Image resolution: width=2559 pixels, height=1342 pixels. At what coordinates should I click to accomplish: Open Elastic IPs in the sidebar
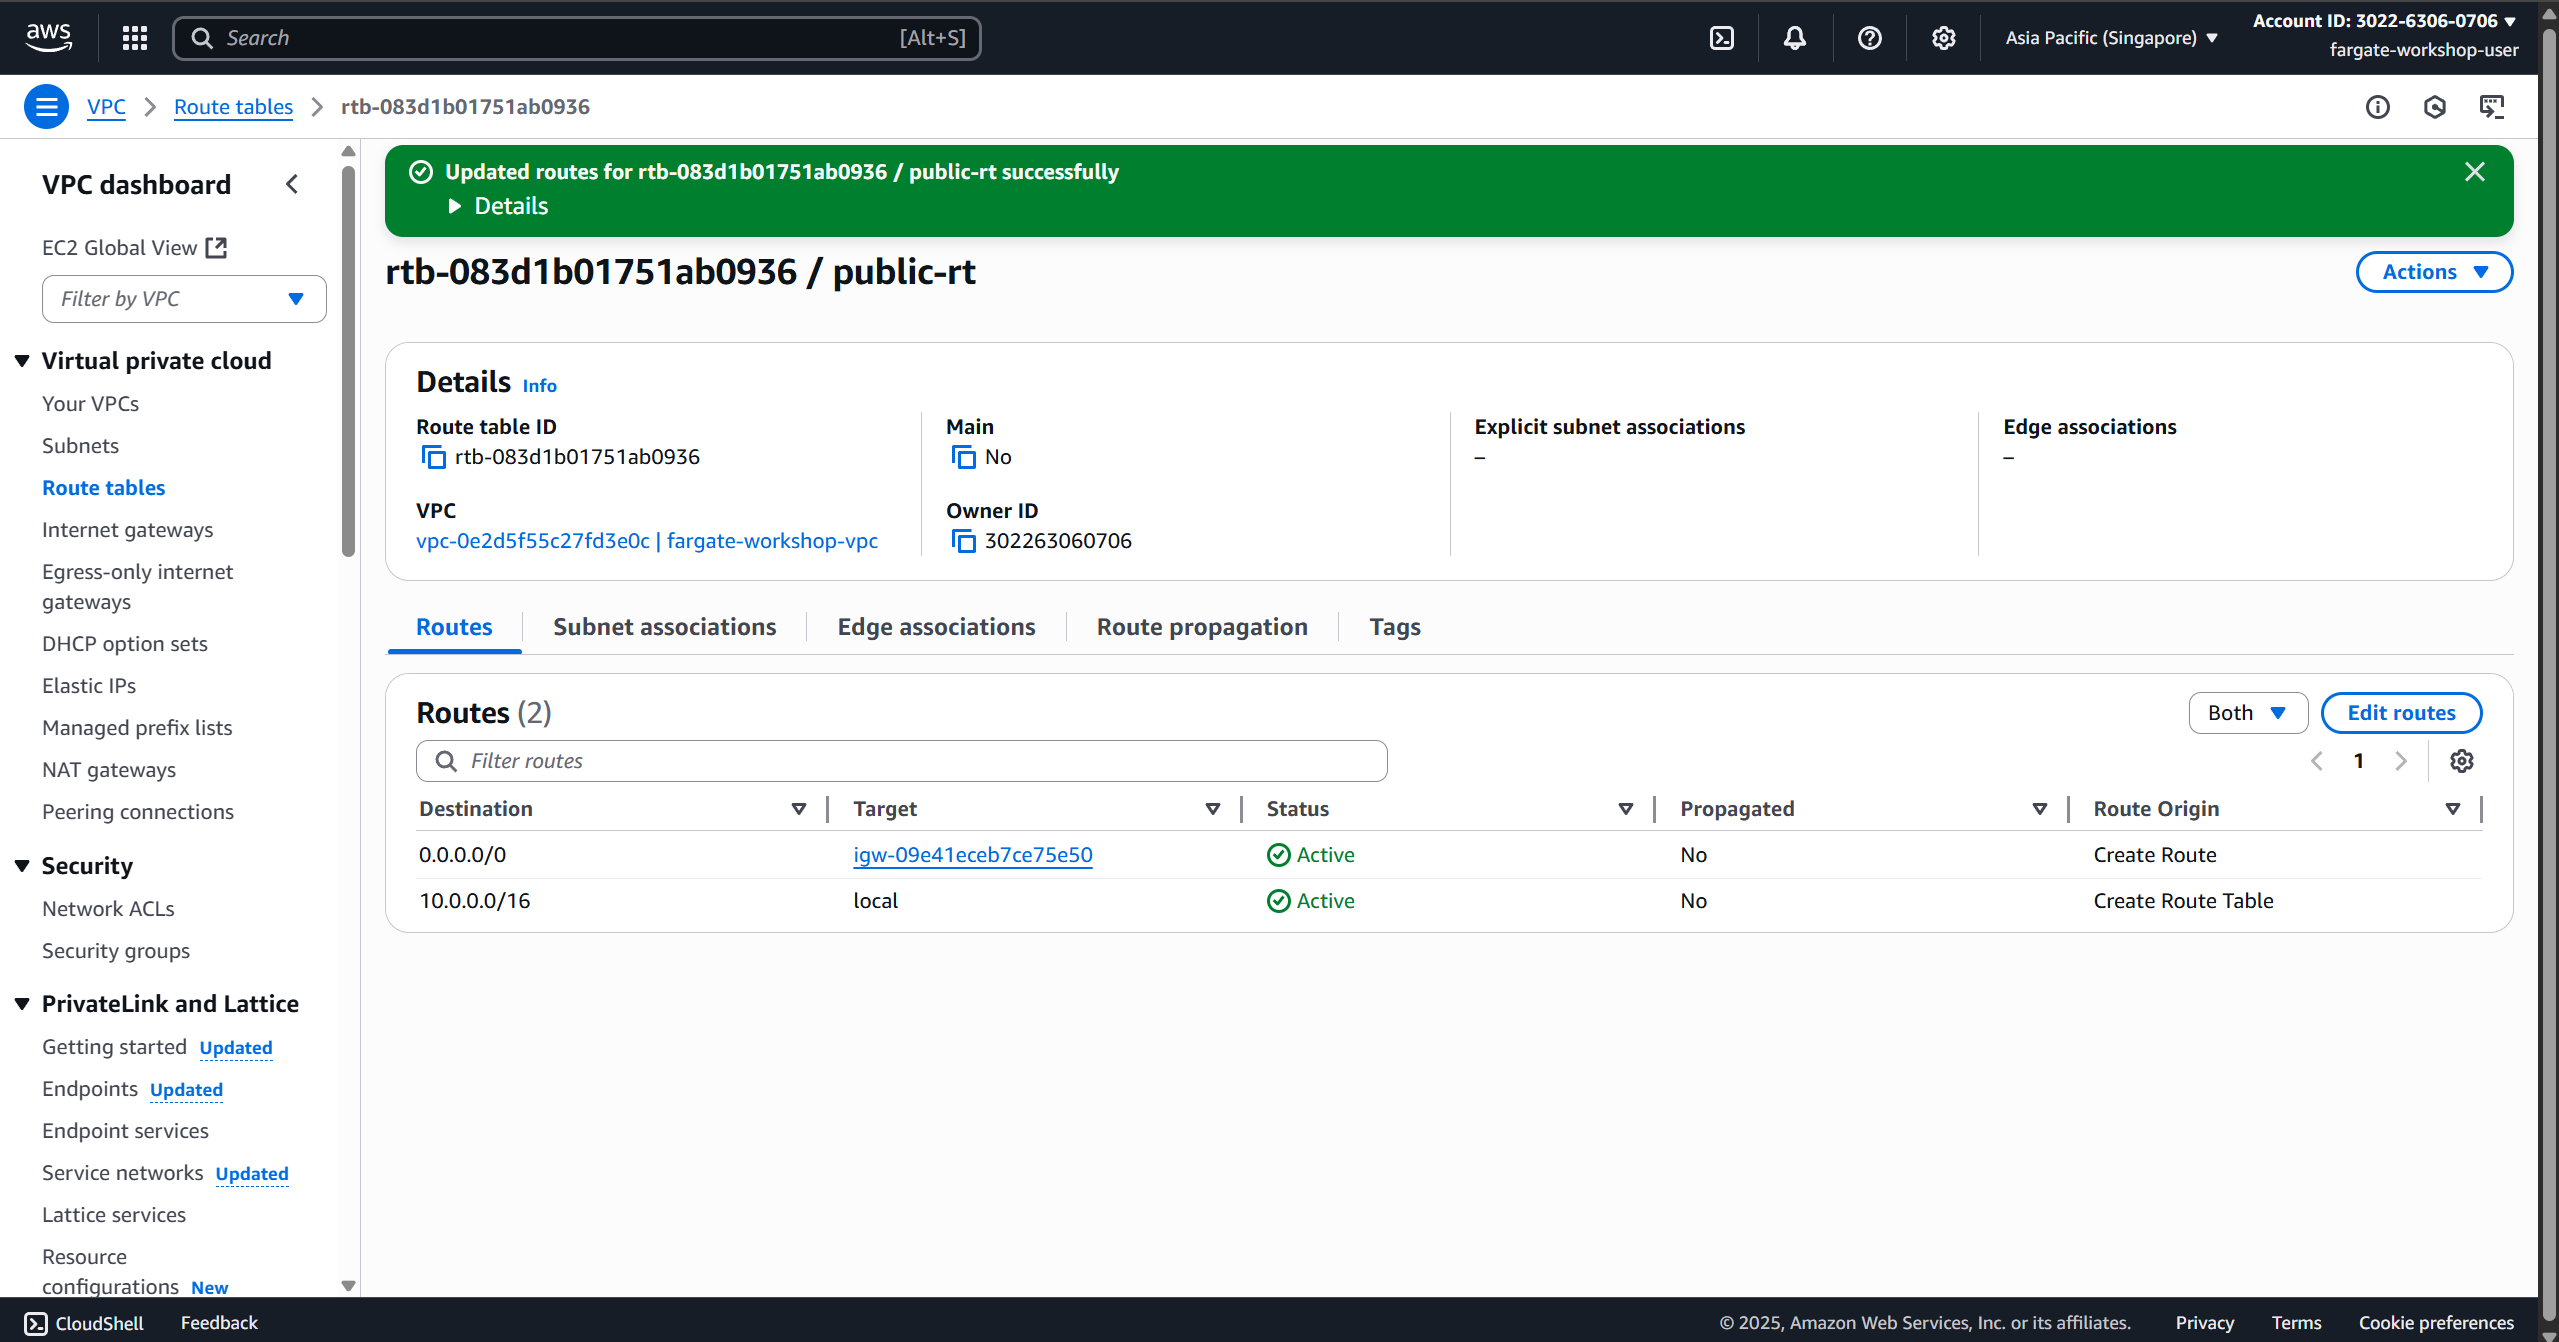coord(88,686)
